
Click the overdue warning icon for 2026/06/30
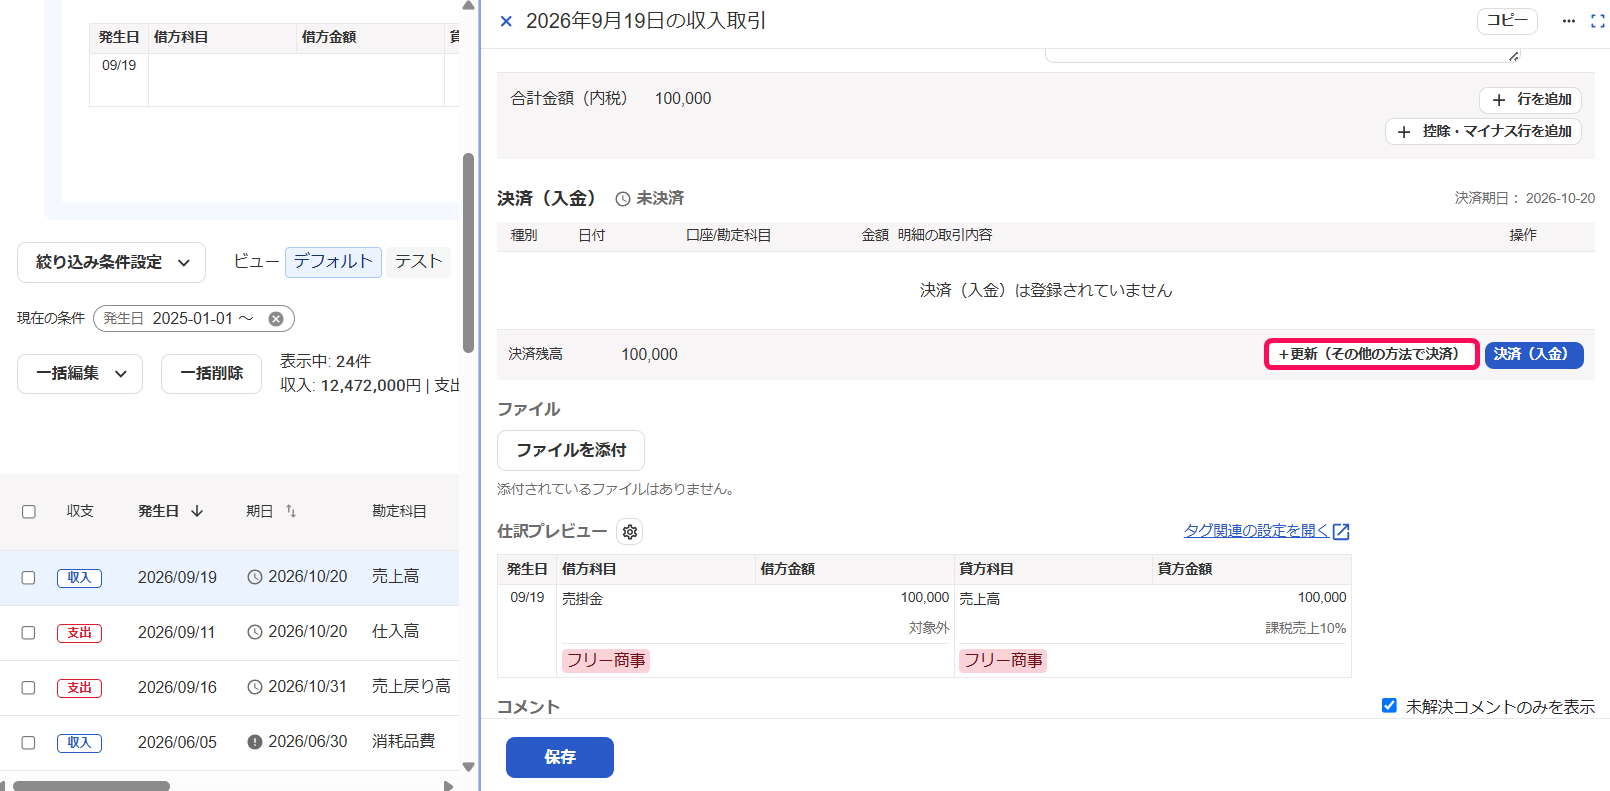point(255,742)
